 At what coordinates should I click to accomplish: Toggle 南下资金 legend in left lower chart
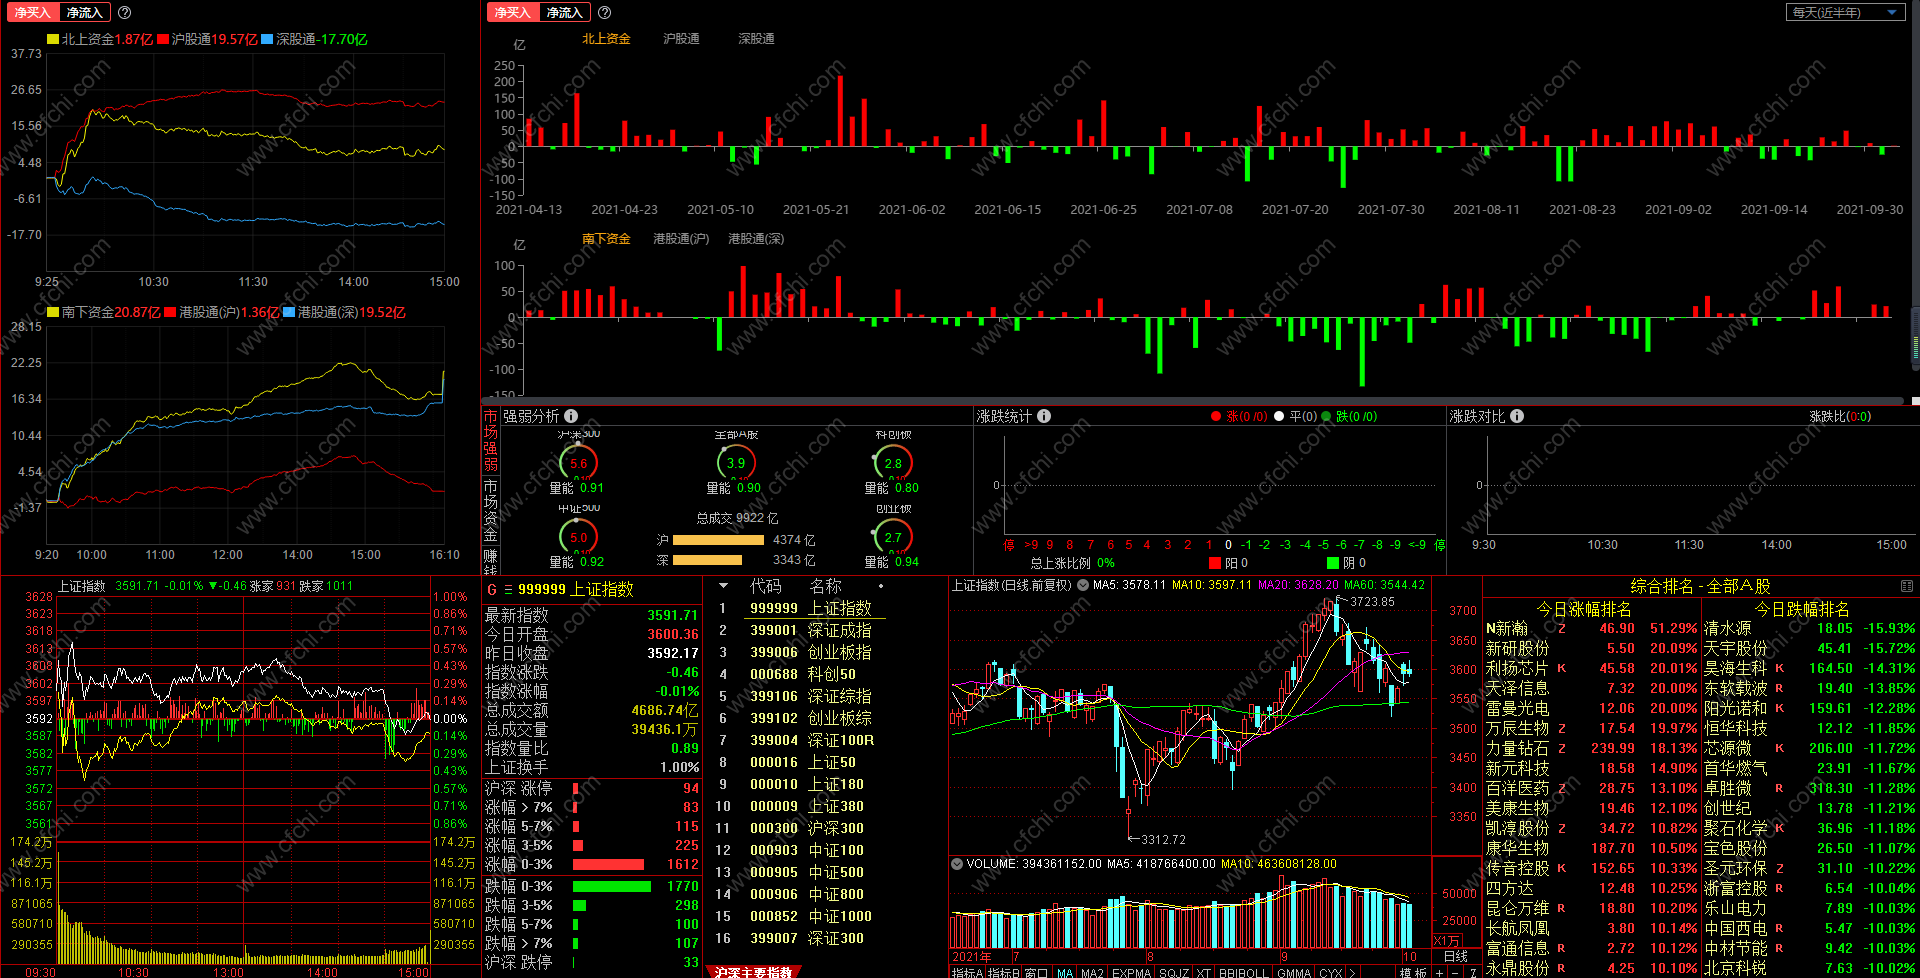coord(104,312)
